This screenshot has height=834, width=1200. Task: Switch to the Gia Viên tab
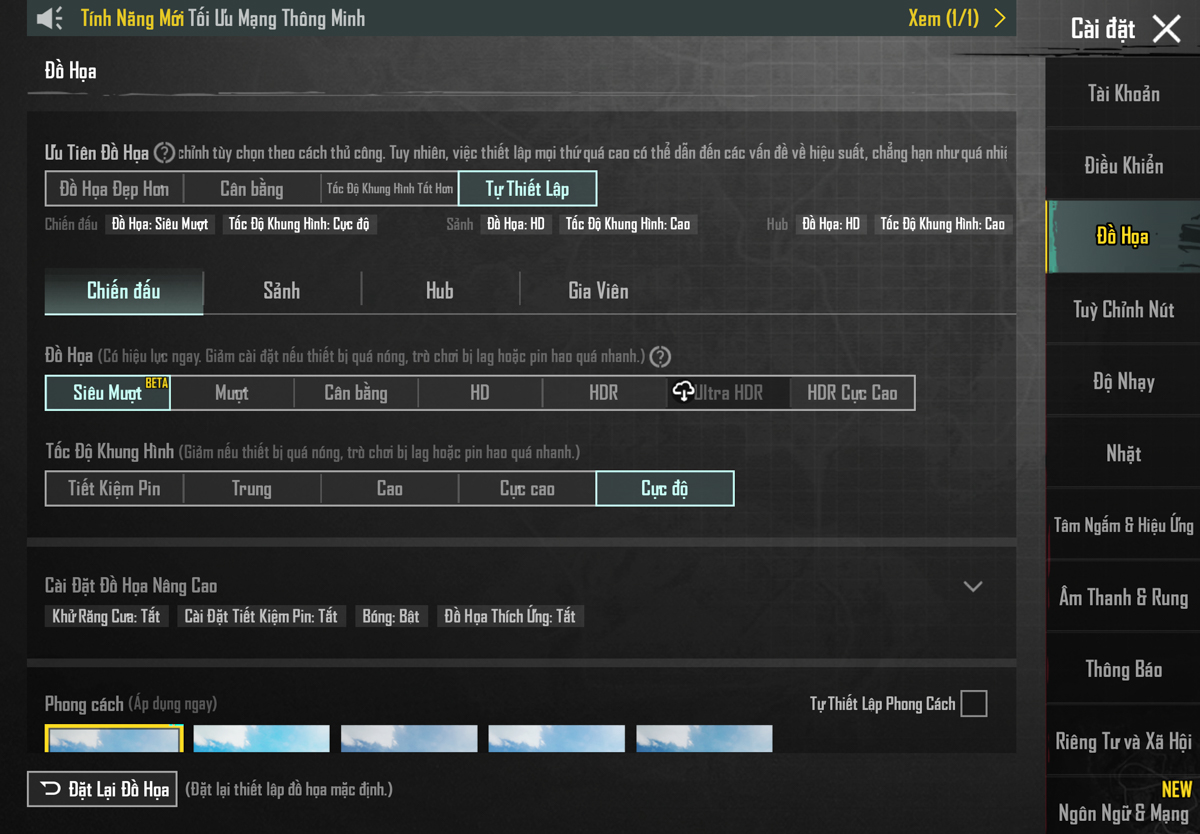coord(598,291)
